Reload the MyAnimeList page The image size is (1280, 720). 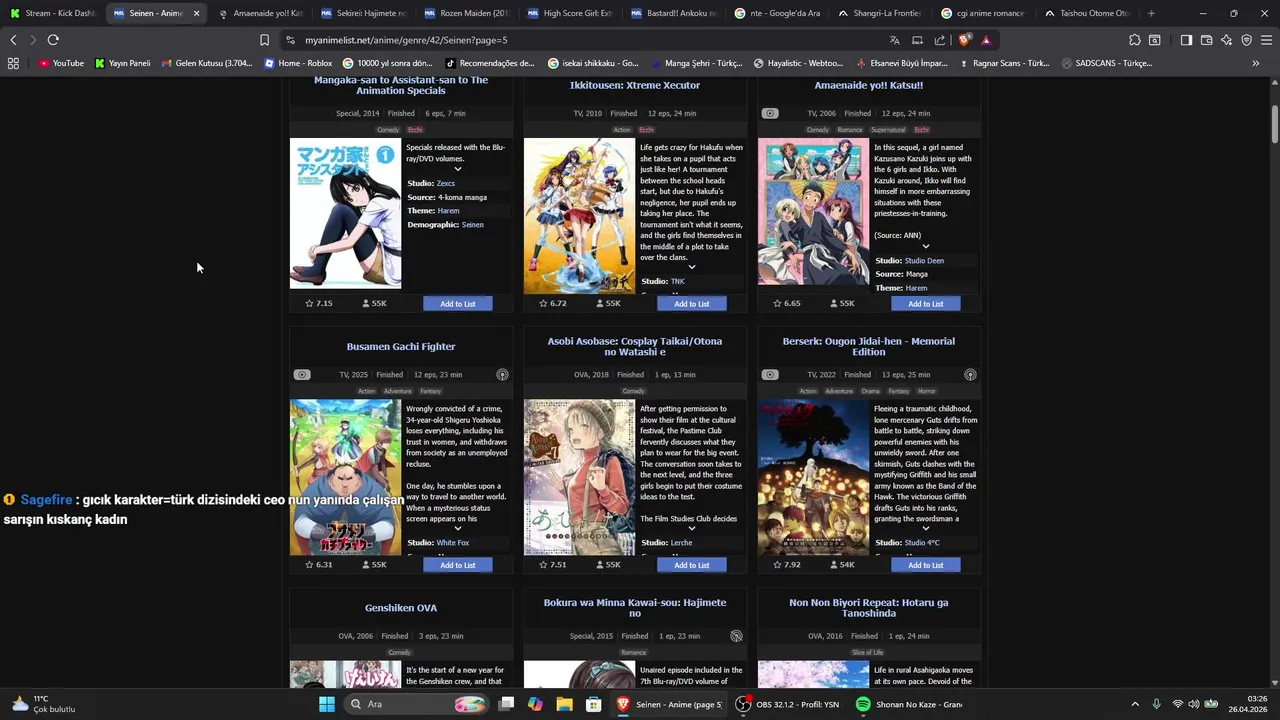point(53,40)
